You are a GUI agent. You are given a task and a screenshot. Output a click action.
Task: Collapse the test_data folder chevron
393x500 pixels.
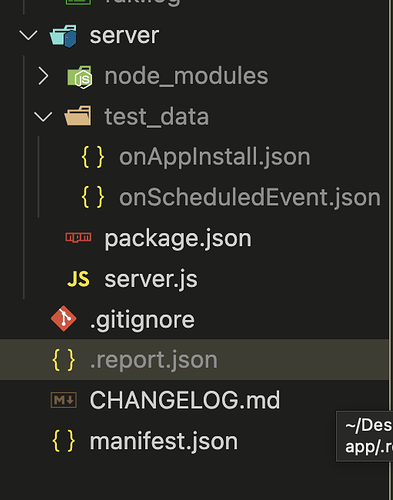(x=43, y=117)
